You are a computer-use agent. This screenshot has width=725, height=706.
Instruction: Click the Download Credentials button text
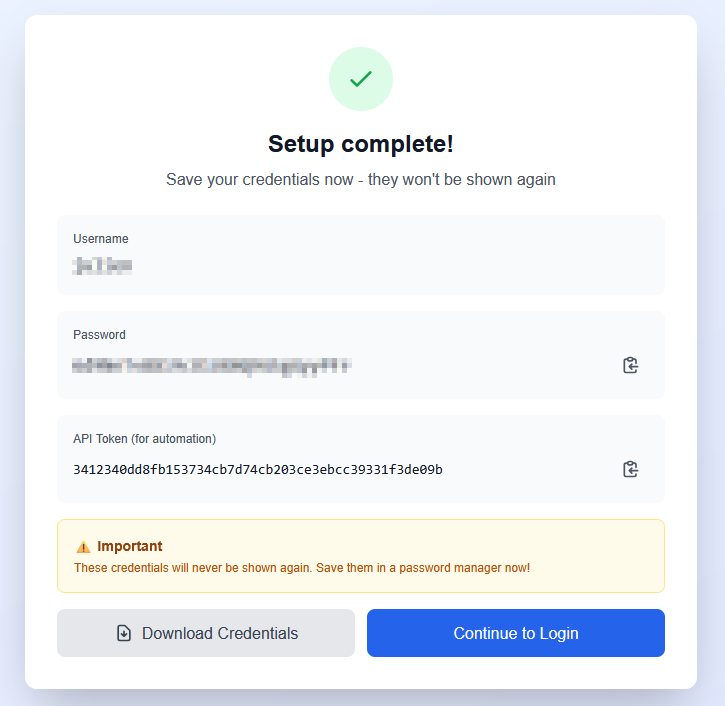[220, 633]
